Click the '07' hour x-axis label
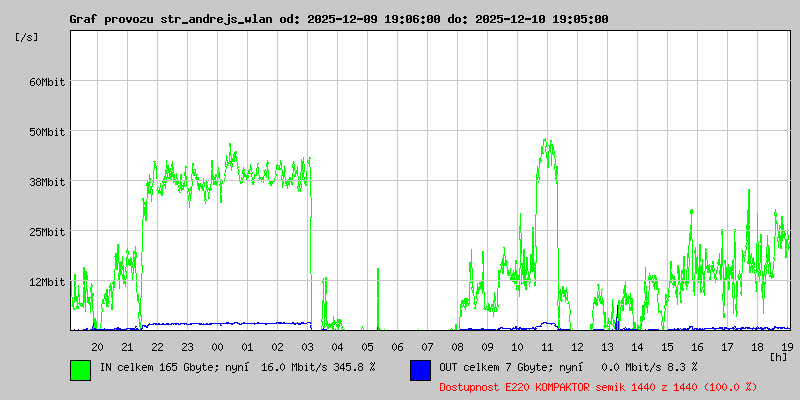This screenshot has width=800, height=400. point(428,347)
